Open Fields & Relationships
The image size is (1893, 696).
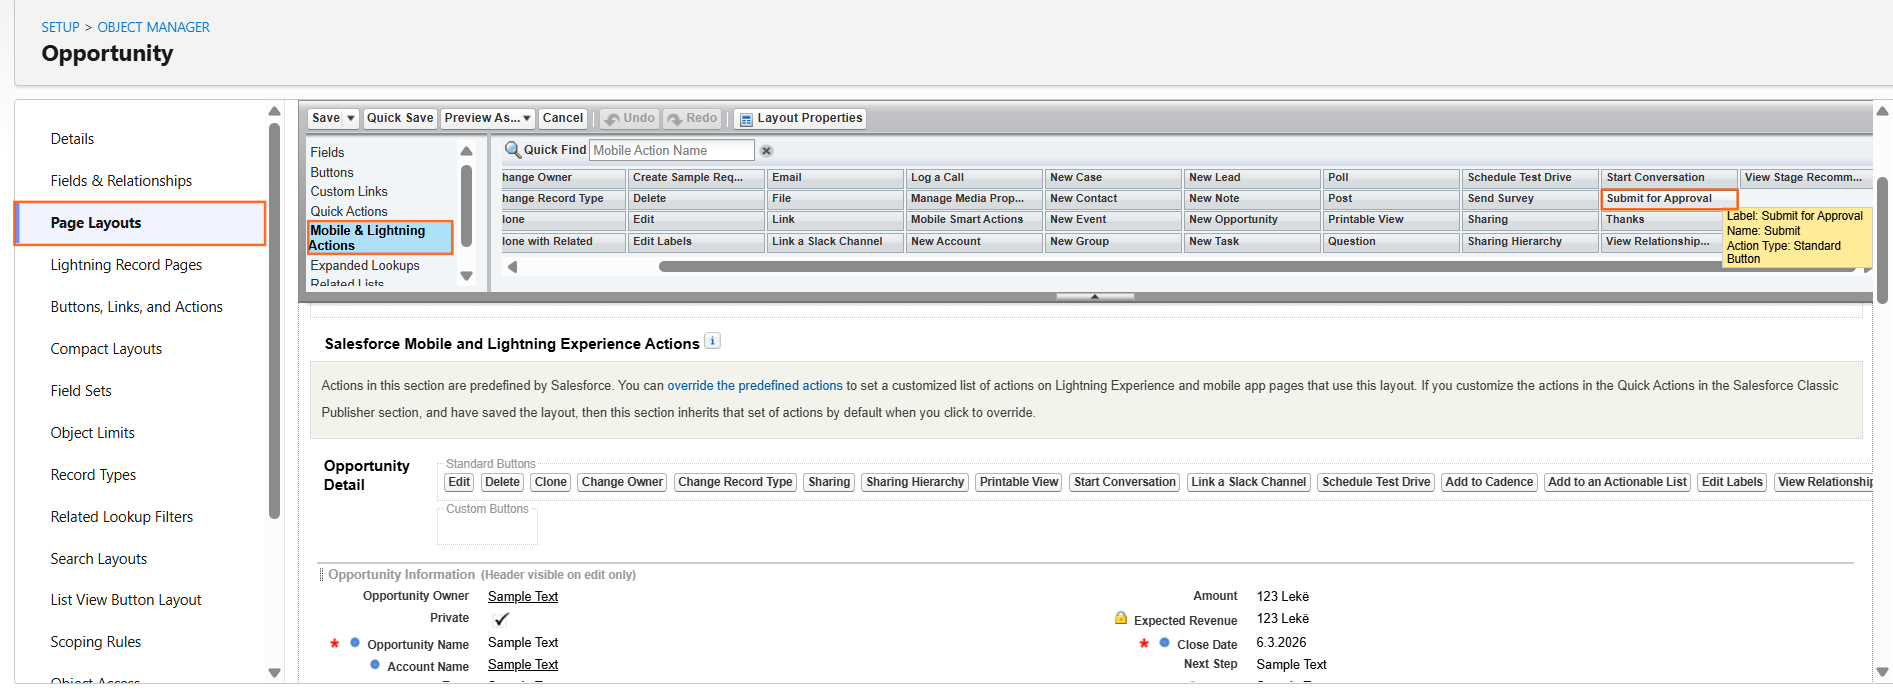coord(121,181)
